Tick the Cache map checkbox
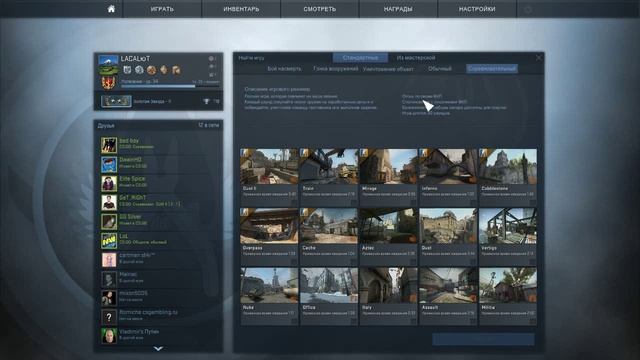 pyautogui.click(x=353, y=262)
